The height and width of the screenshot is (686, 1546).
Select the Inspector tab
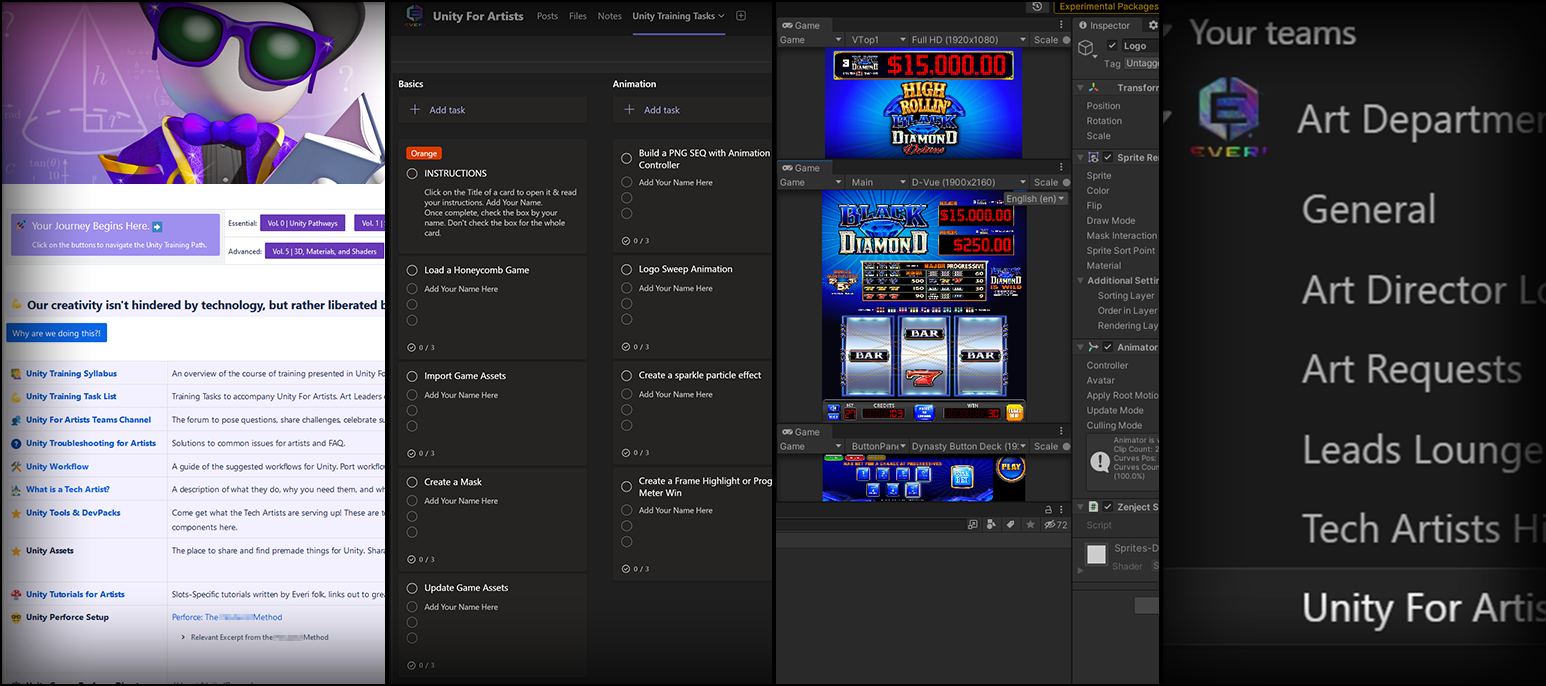point(1105,25)
